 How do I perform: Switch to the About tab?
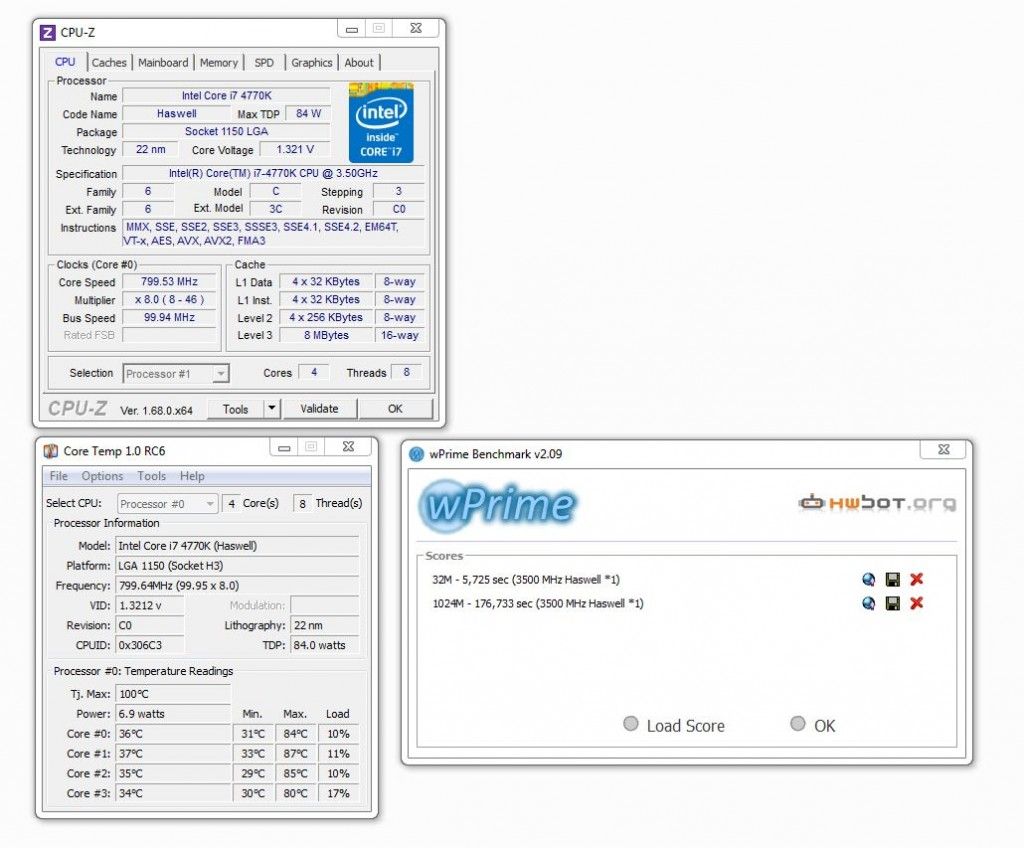pyautogui.click(x=359, y=63)
